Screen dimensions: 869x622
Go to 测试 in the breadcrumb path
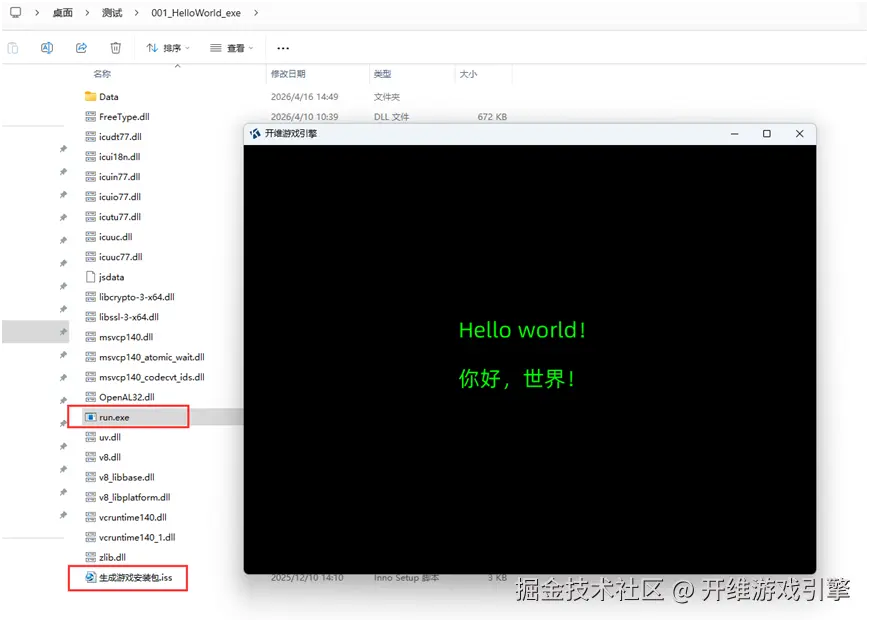click(112, 13)
